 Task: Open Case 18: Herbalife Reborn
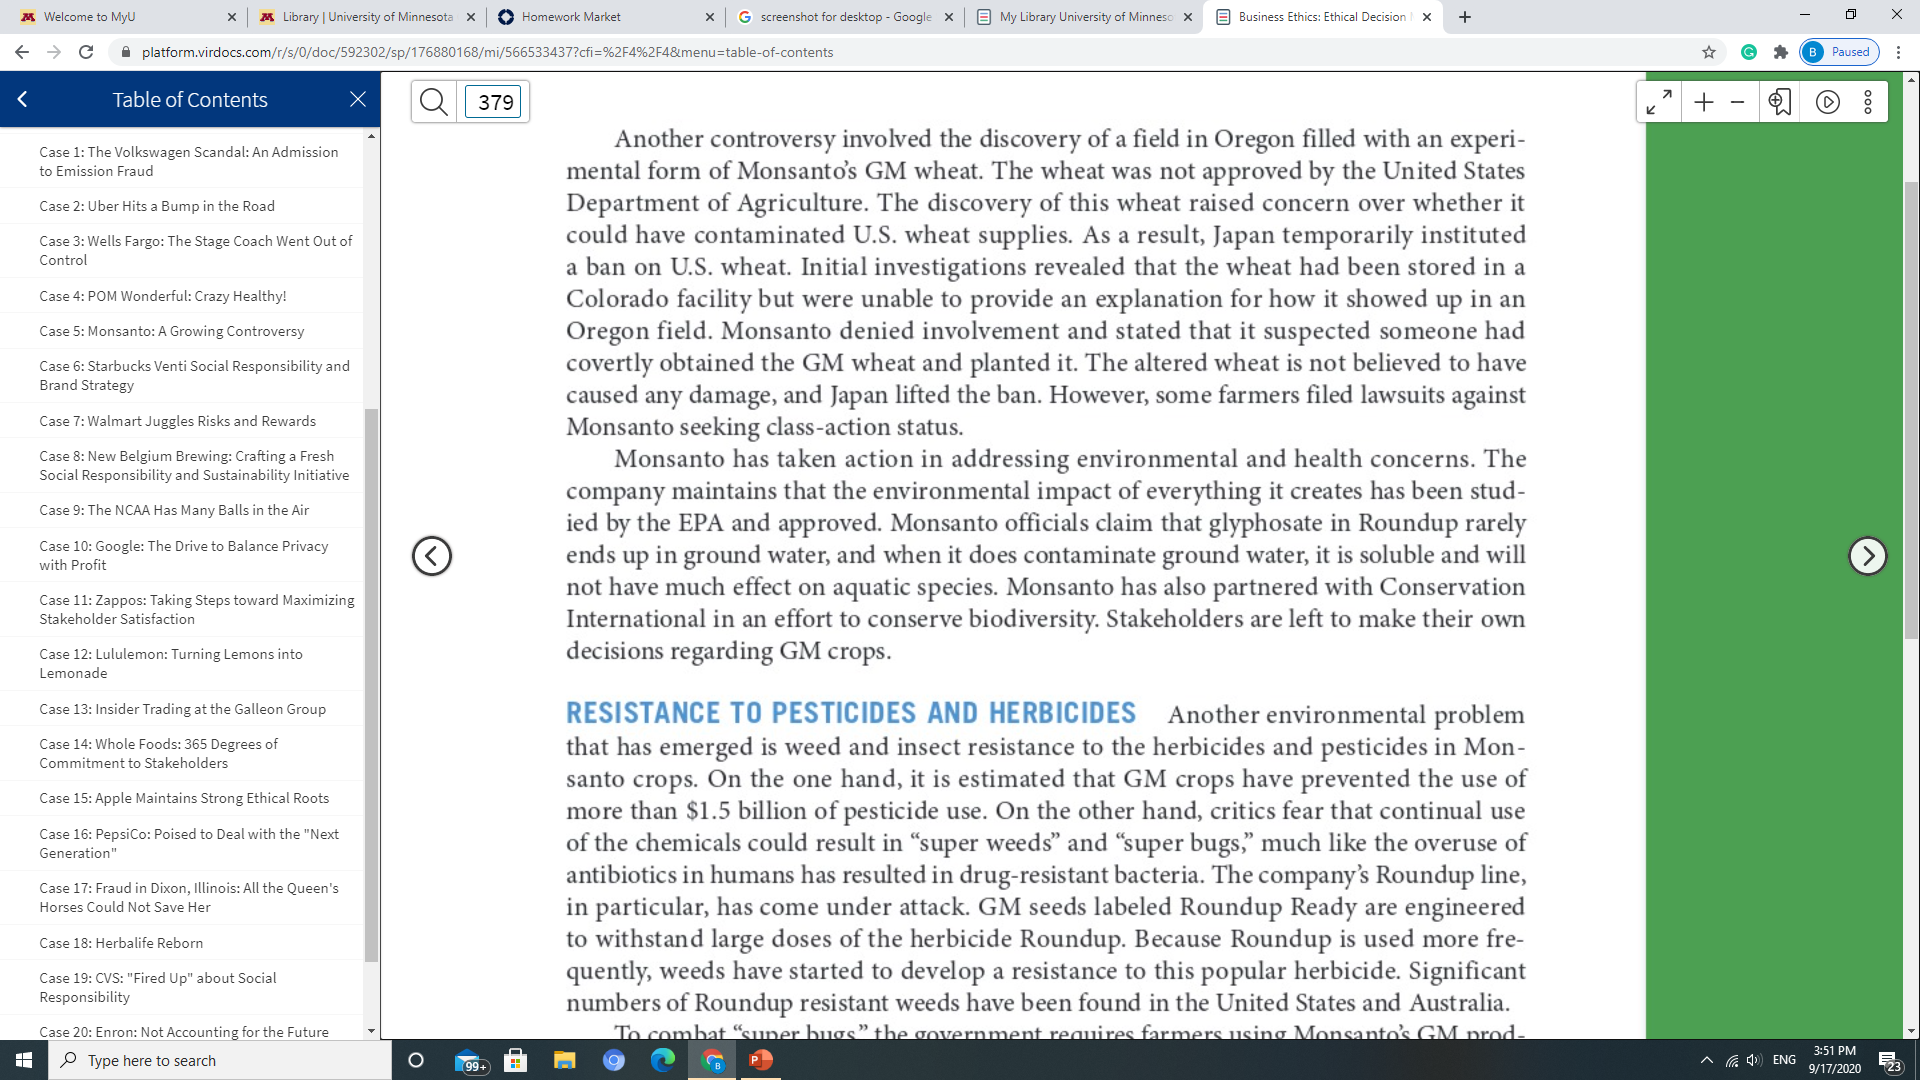pos(121,943)
